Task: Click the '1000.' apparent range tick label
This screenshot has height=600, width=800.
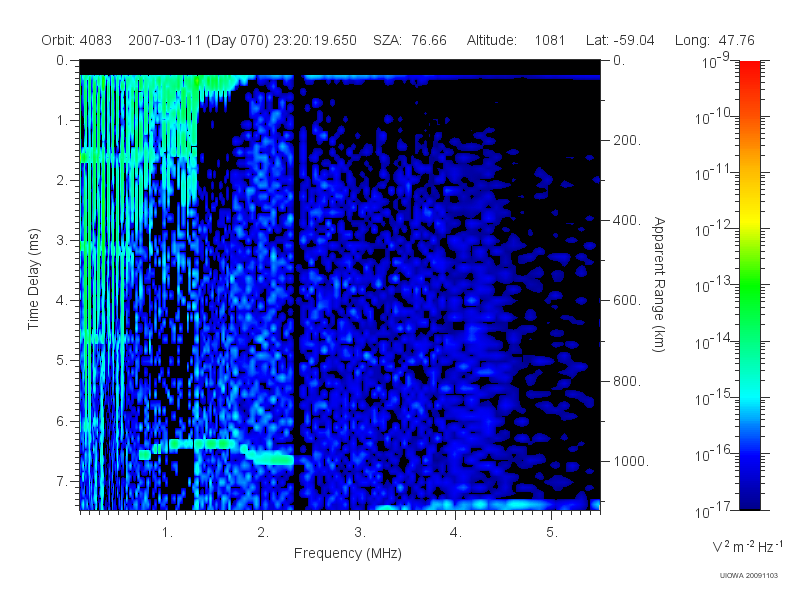Action: [631, 461]
